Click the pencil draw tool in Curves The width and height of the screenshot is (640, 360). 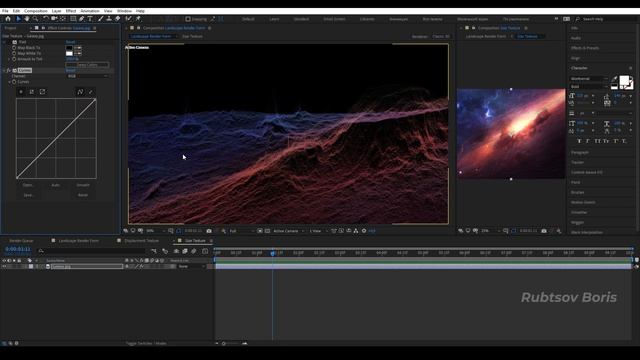click(x=91, y=92)
